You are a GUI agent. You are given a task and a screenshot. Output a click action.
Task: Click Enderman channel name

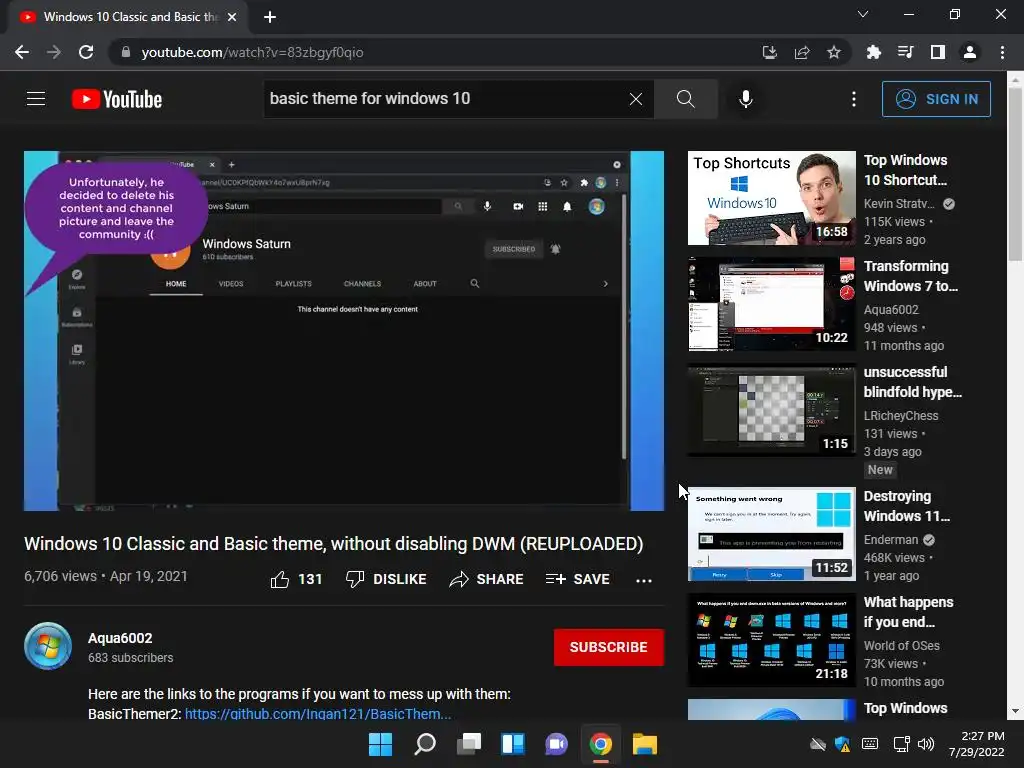[x=891, y=539]
